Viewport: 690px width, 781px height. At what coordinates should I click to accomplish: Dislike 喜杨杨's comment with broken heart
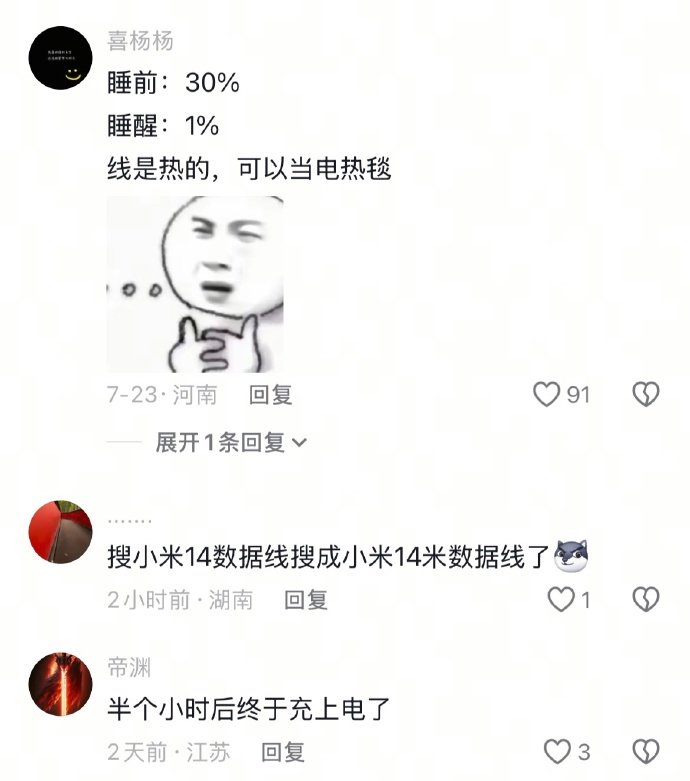(646, 394)
